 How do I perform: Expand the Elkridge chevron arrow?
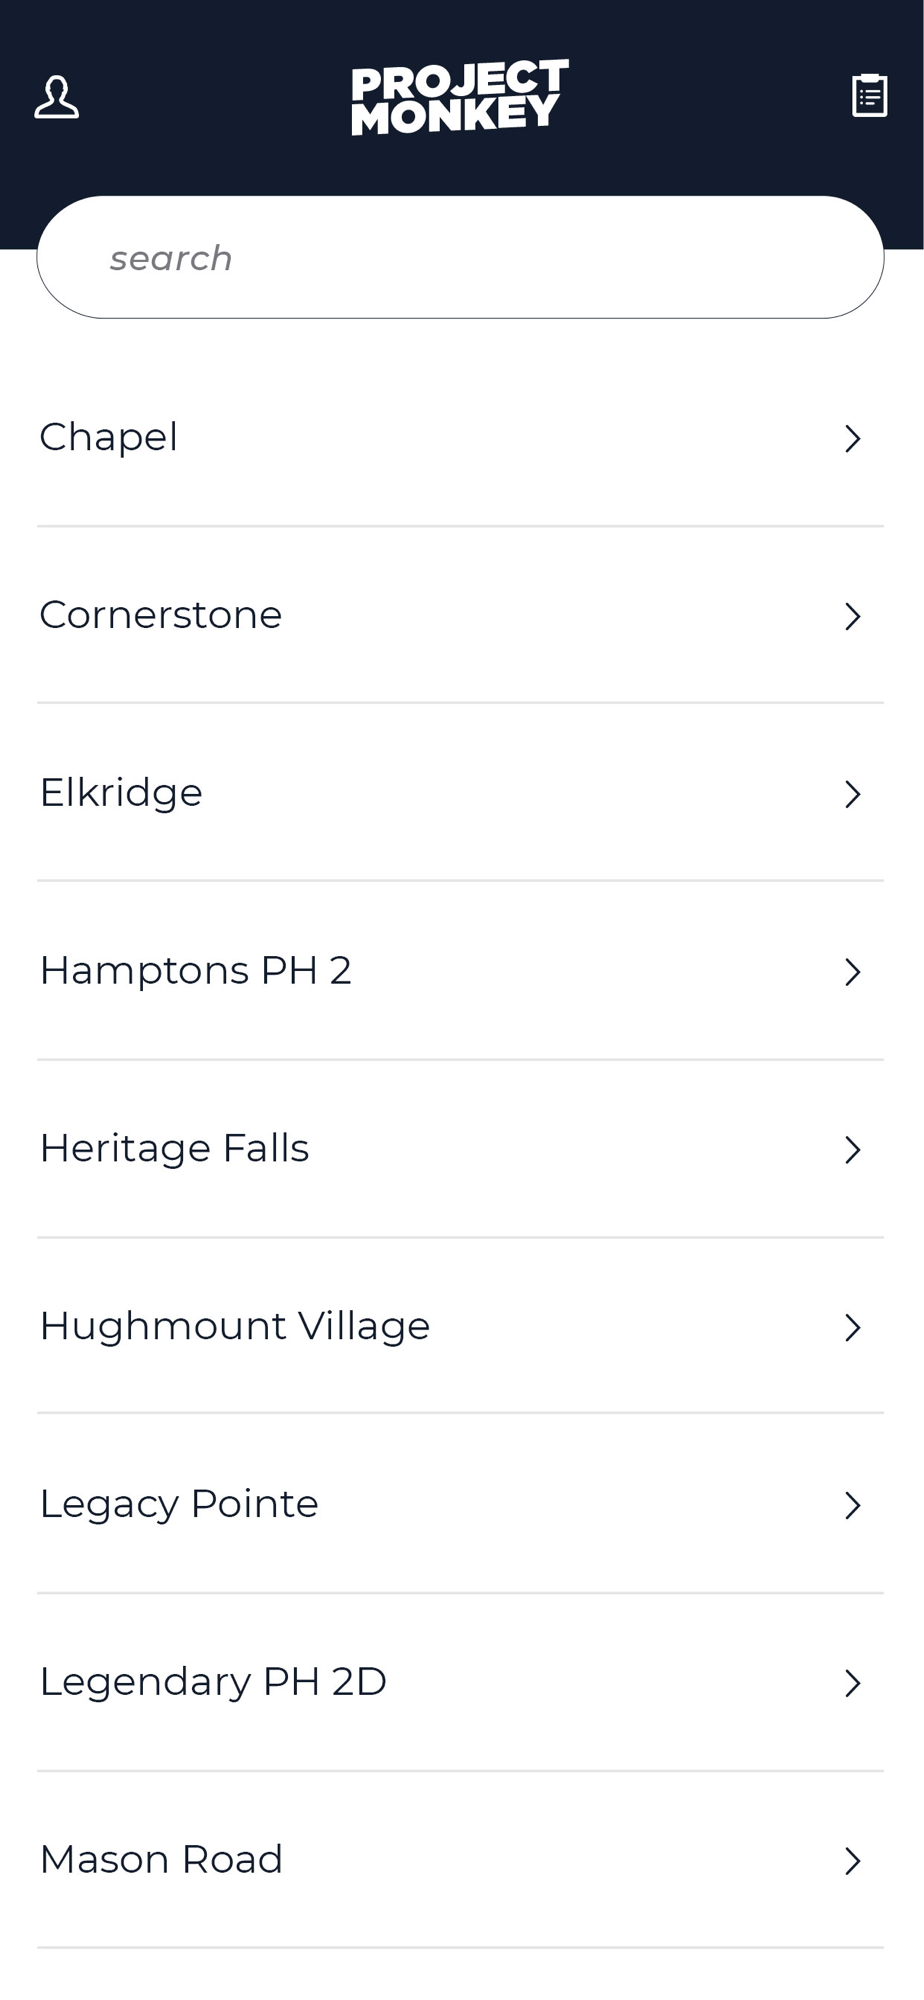tap(852, 795)
